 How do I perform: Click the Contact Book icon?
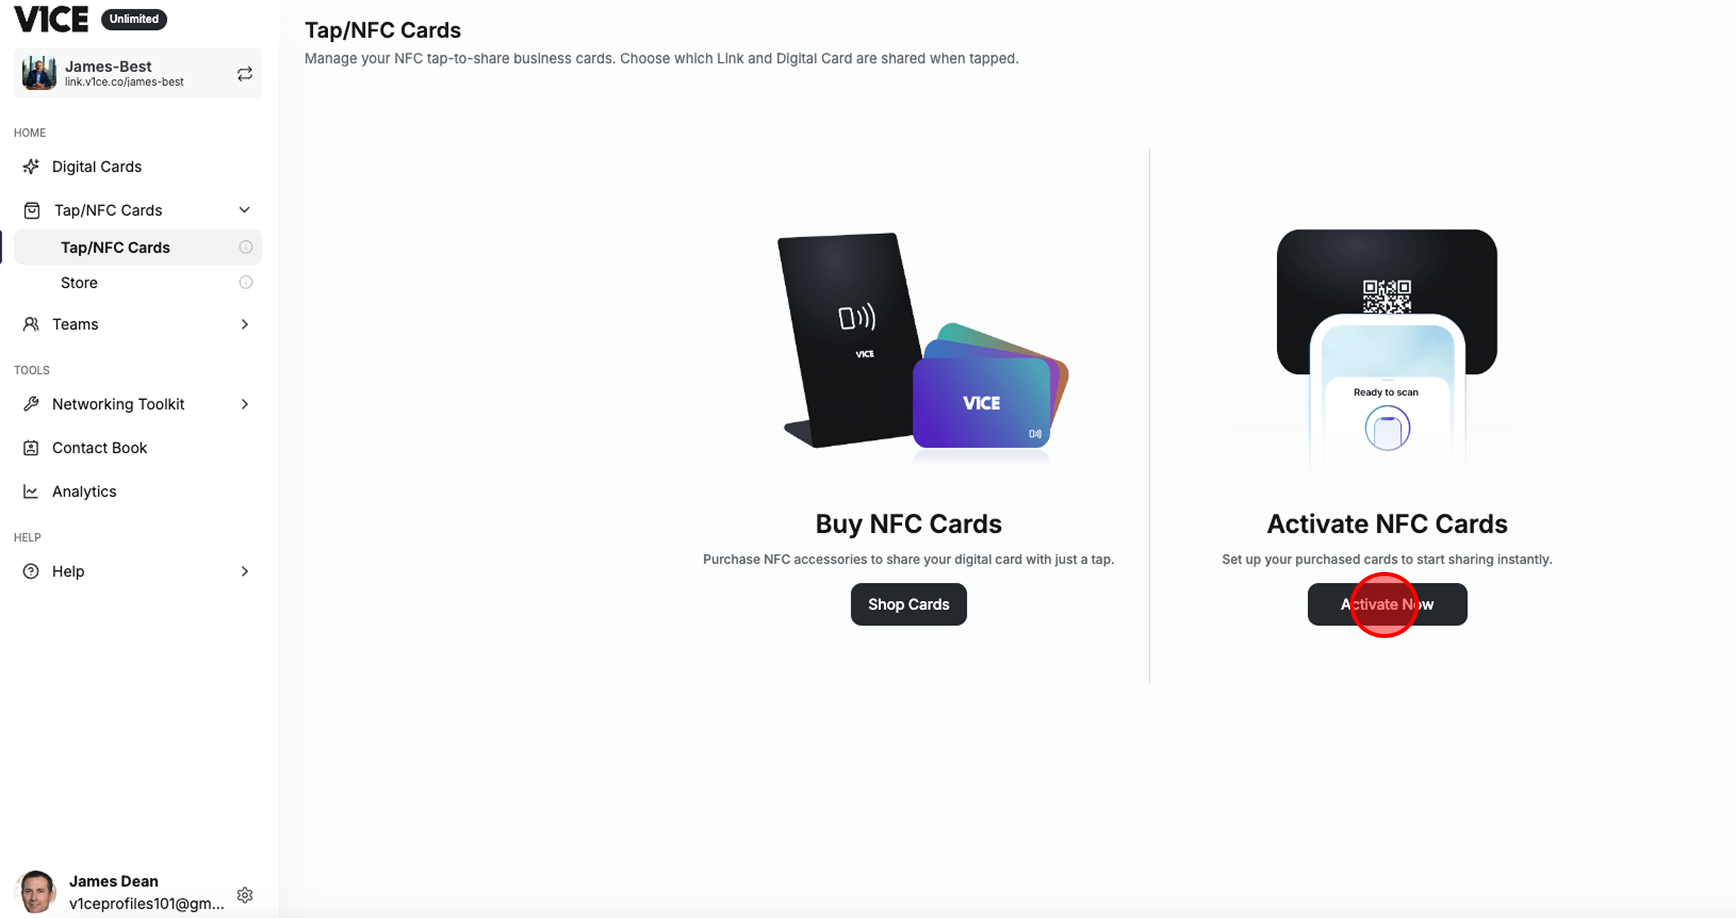tap(31, 448)
